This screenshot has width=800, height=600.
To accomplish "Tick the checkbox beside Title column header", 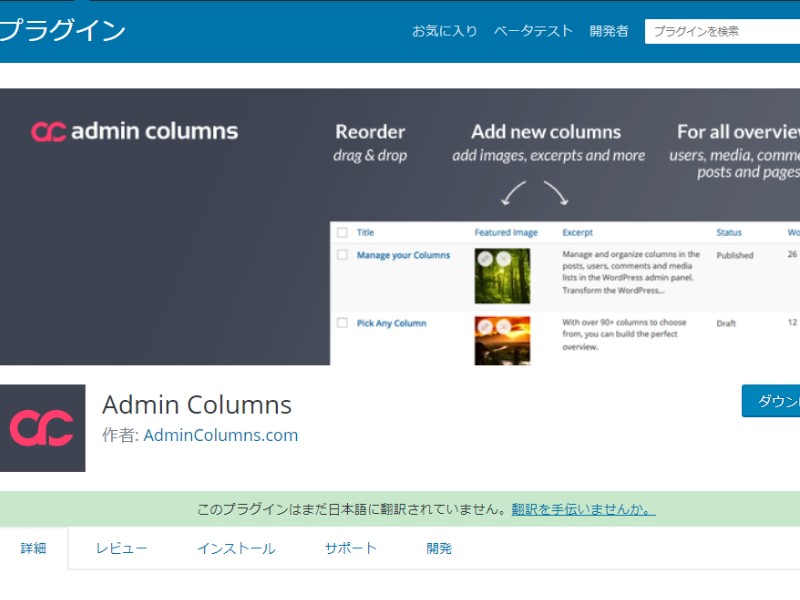I will 342,232.
